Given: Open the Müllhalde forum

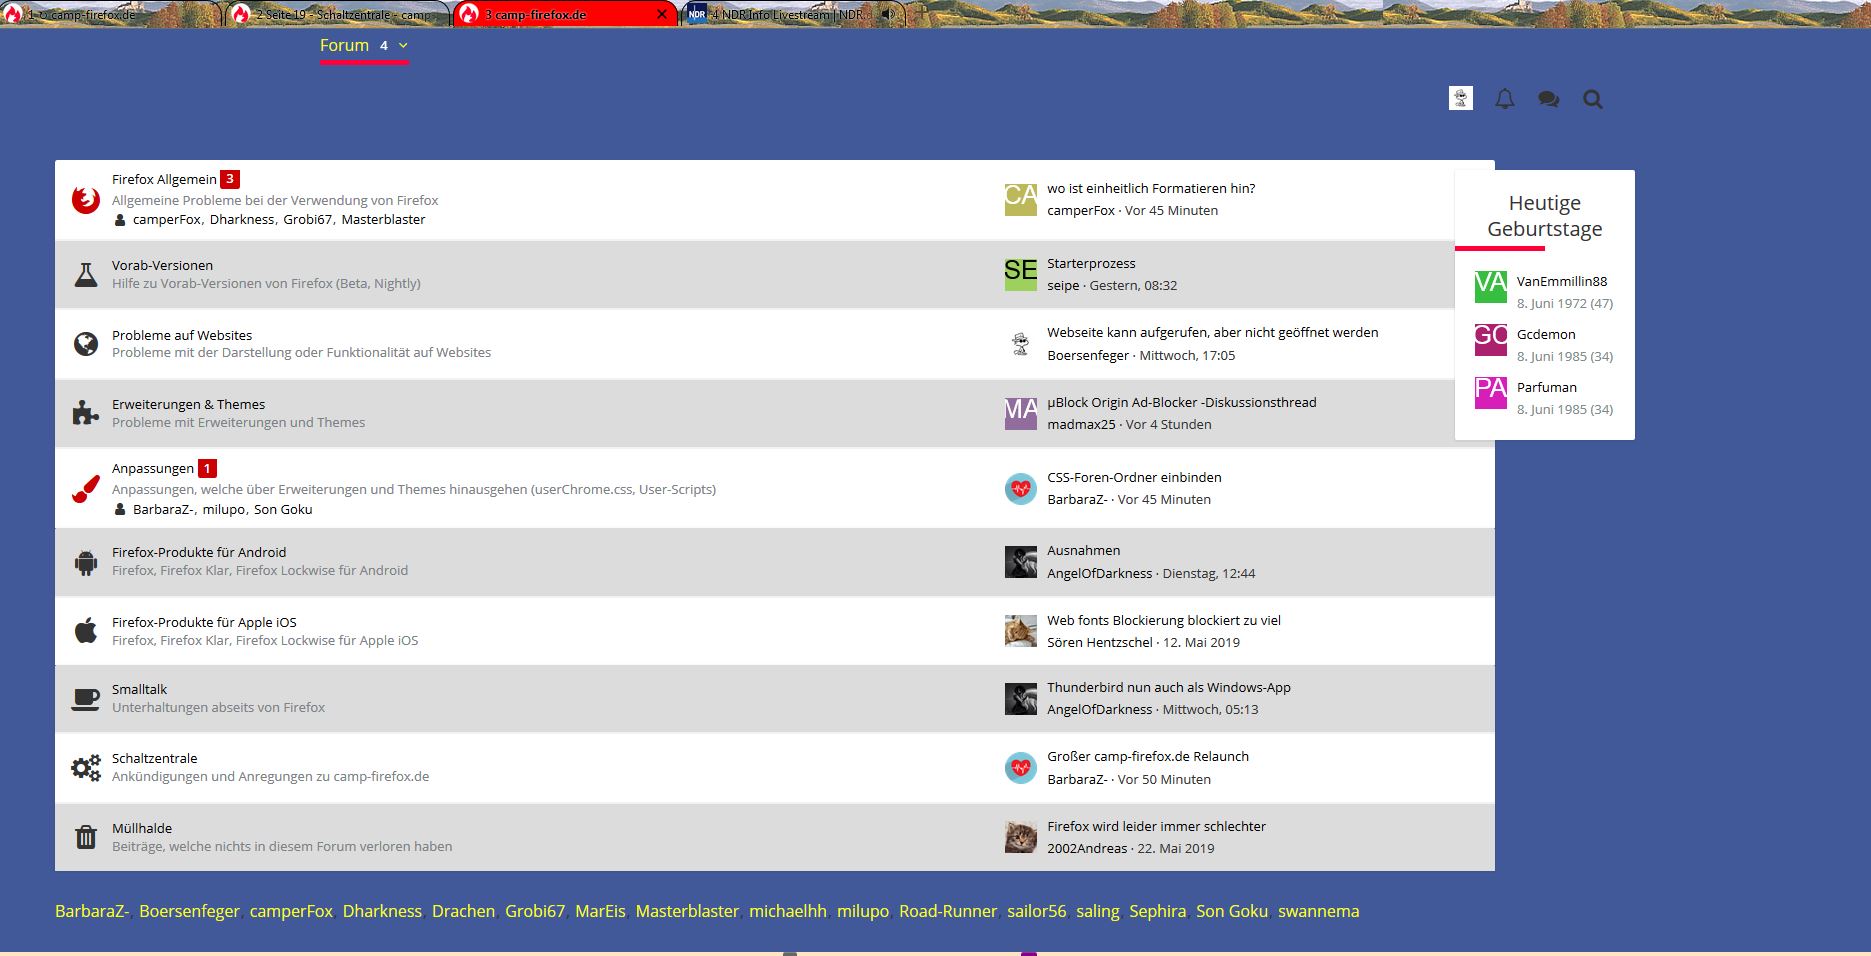Looking at the screenshot, I should [142, 828].
